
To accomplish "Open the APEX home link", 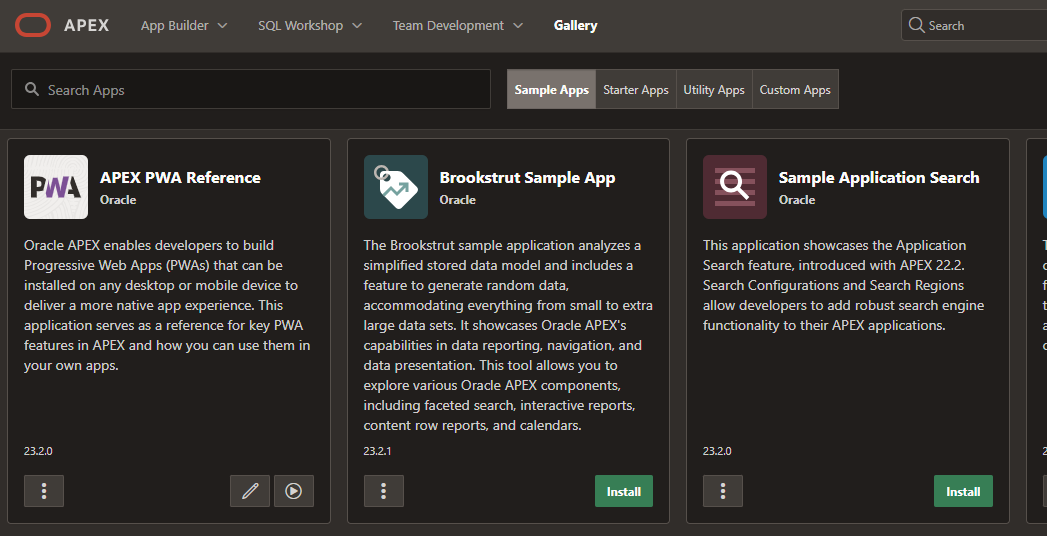I will (87, 25).
